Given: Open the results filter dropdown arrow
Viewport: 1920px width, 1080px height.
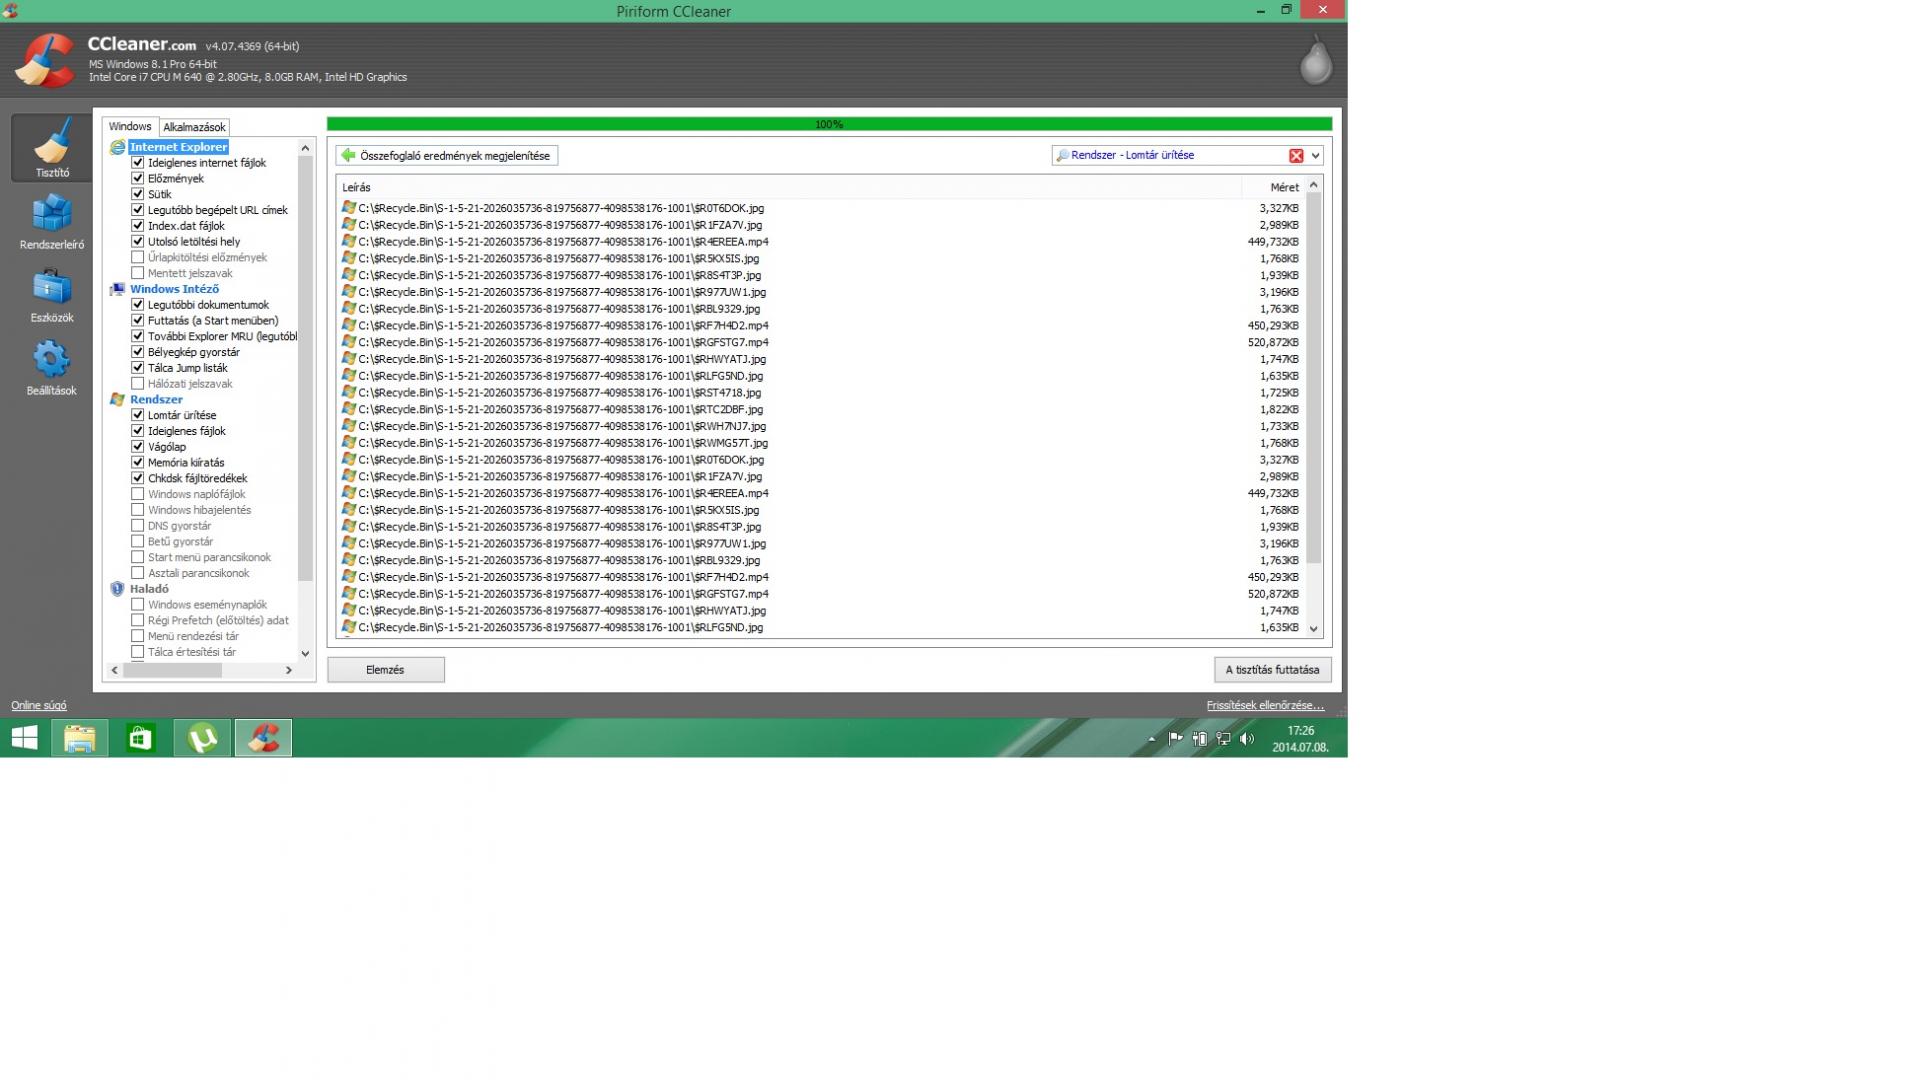Looking at the screenshot, I should point(1315,155).
